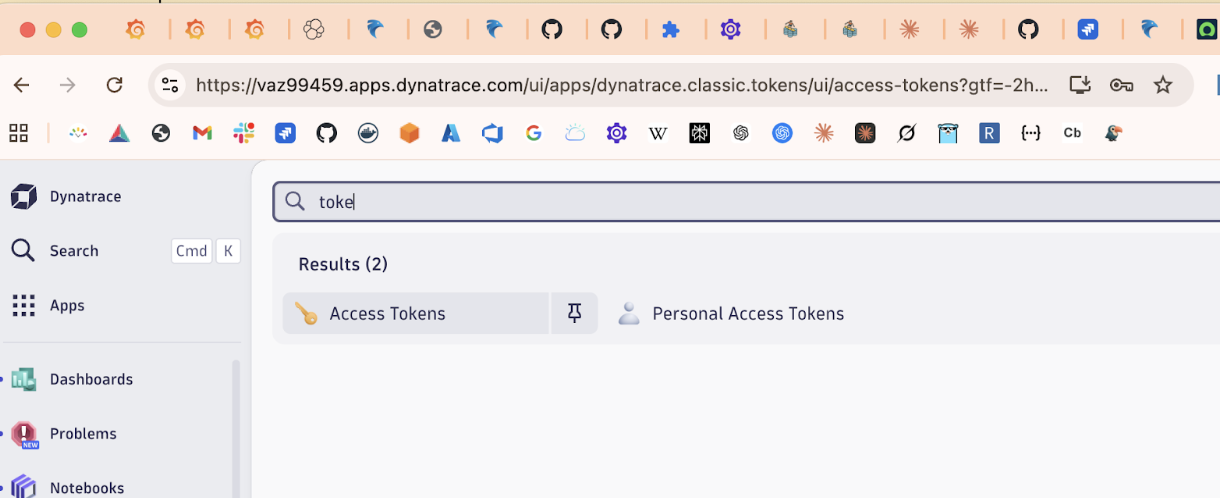Viewport: 1222px width, 498px height.
Task: Switch to the blue puzzle piece tab
Action: point(671,30)
